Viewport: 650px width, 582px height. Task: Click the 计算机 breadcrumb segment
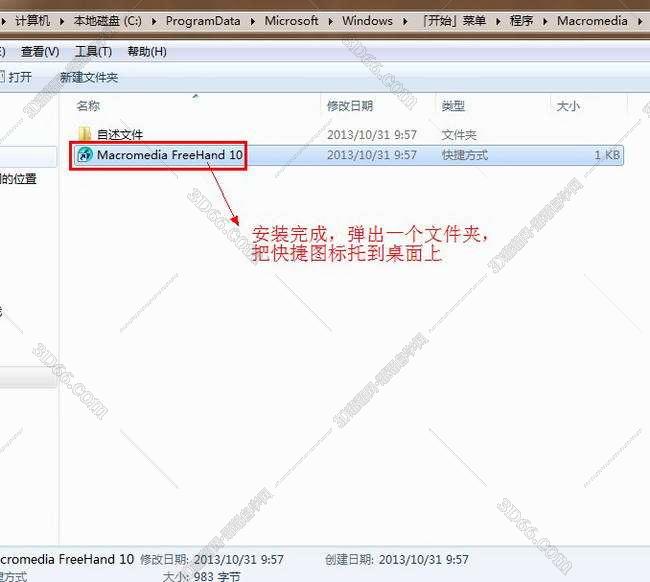32,20
